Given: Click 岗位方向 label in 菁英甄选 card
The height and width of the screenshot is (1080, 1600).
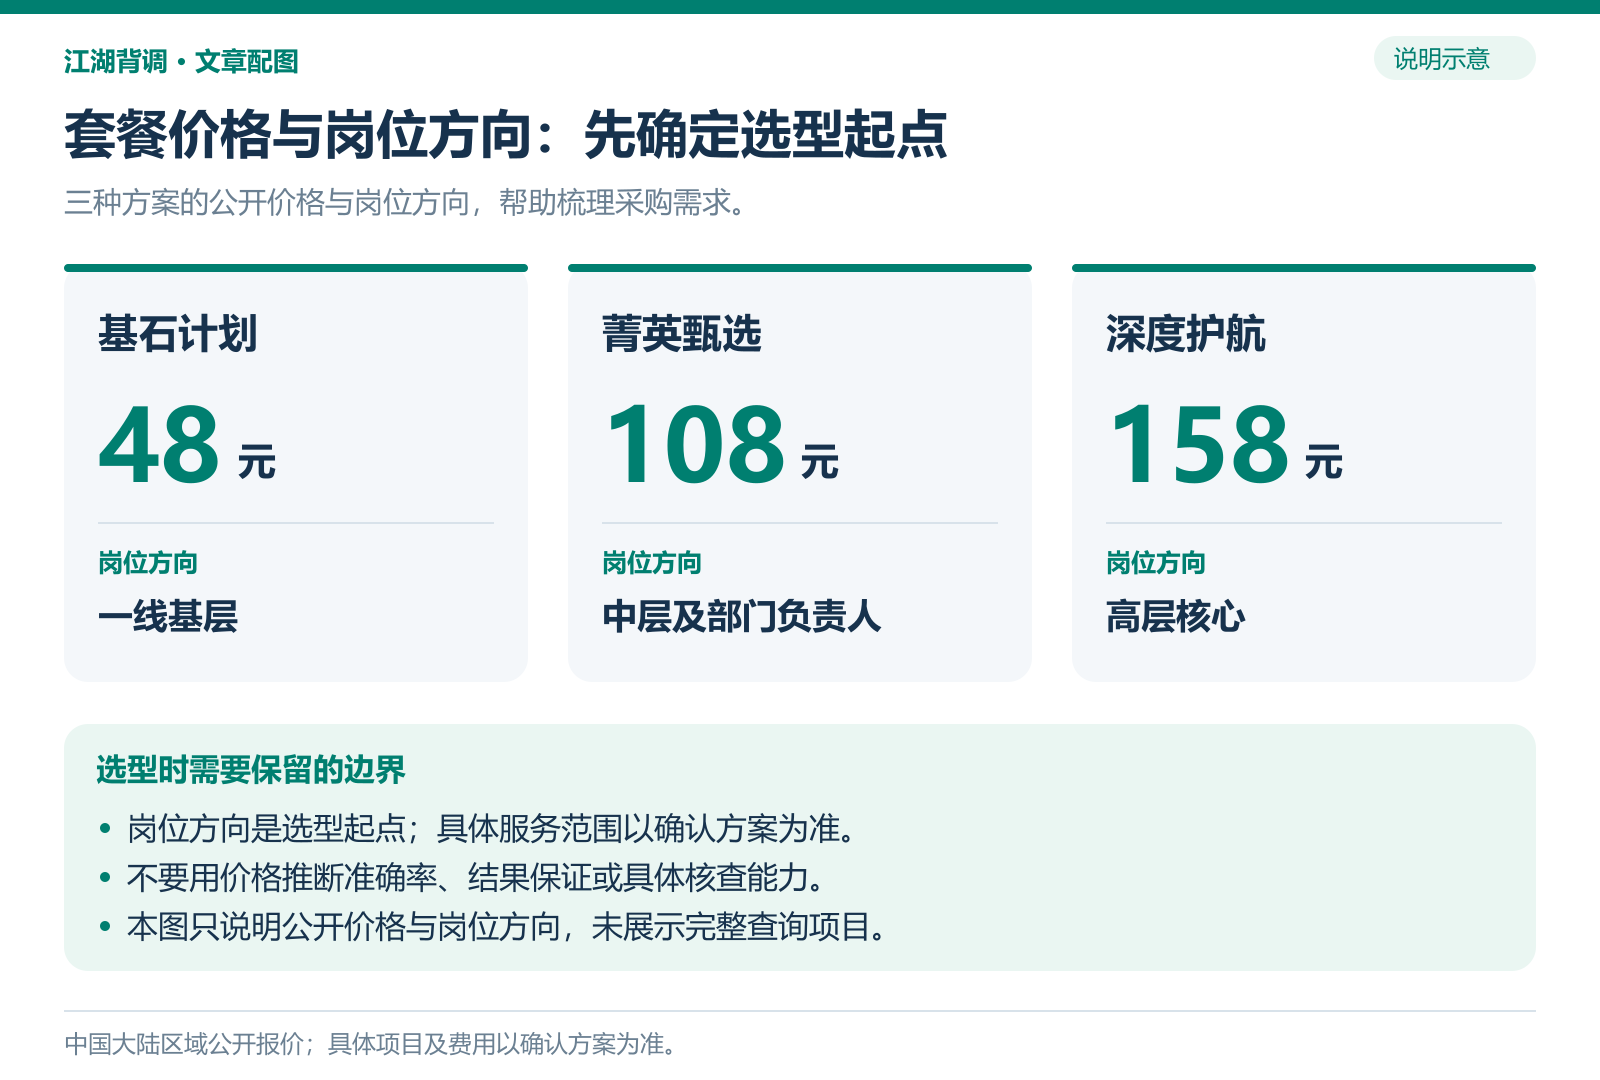Looking at the screenshot, I should pyautogui.click(x=652, y=563).
